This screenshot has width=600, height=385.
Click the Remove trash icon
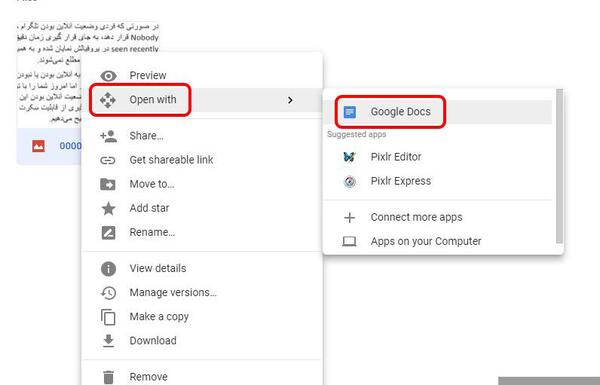[x=109, y=377]
